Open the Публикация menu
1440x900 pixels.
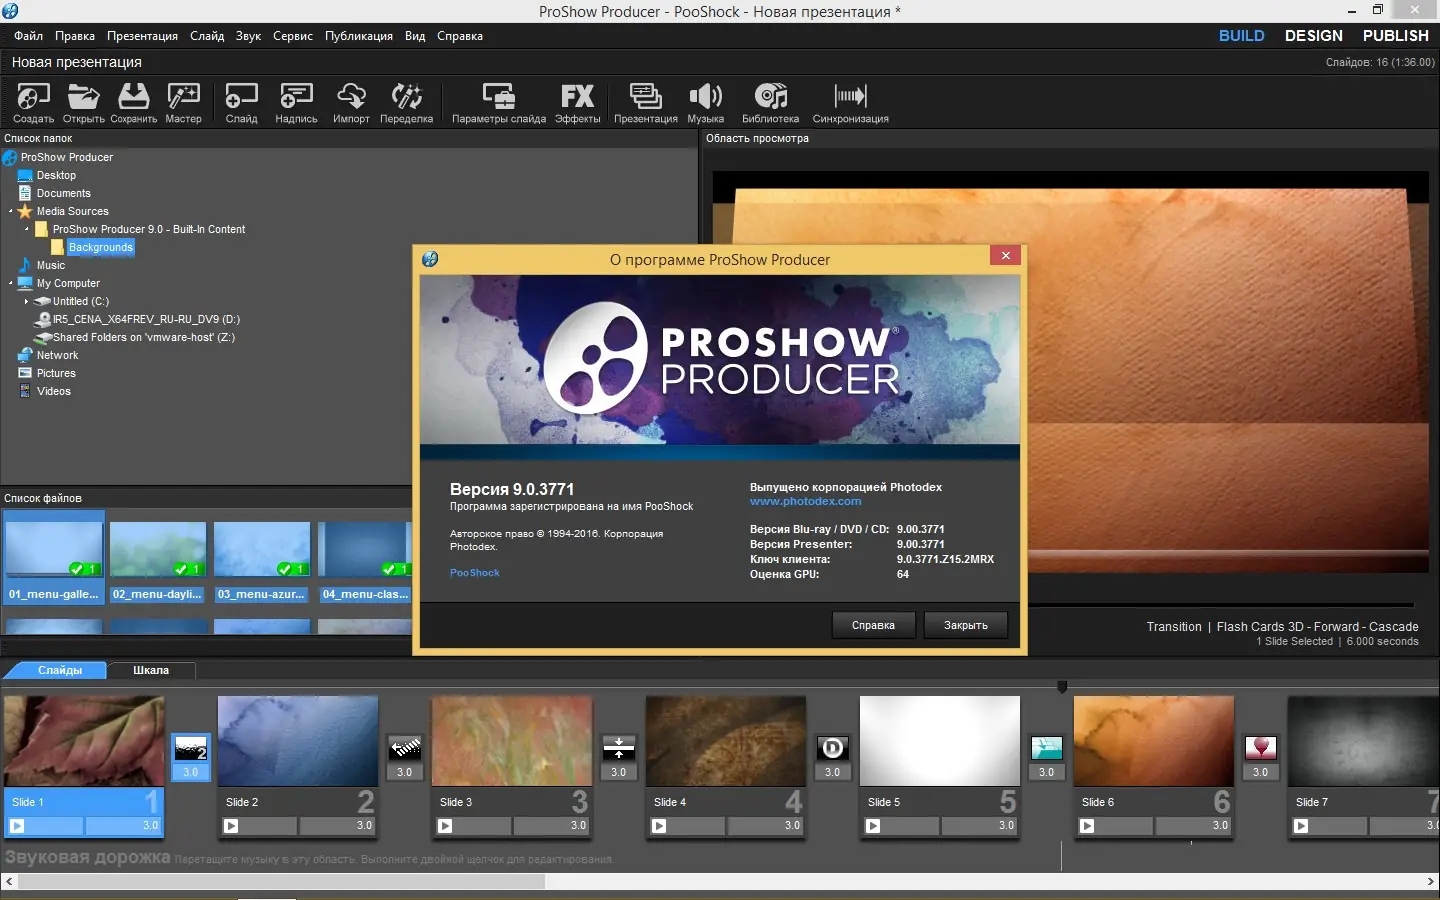point(359,36)
